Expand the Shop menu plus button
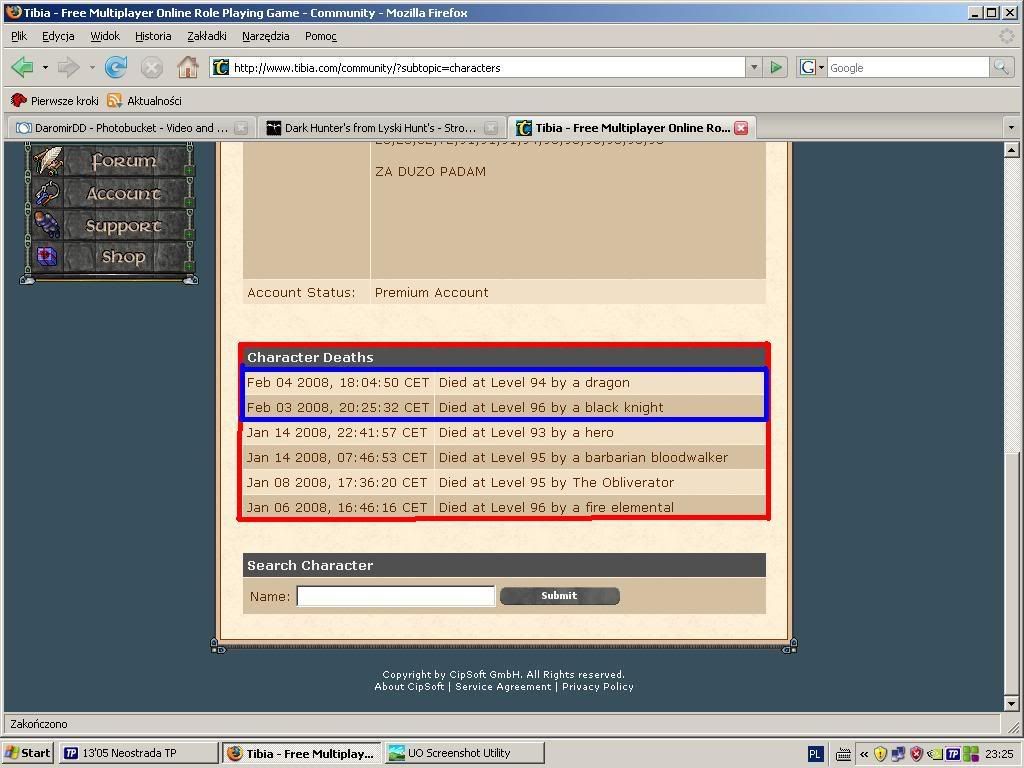 click(189, 266)
